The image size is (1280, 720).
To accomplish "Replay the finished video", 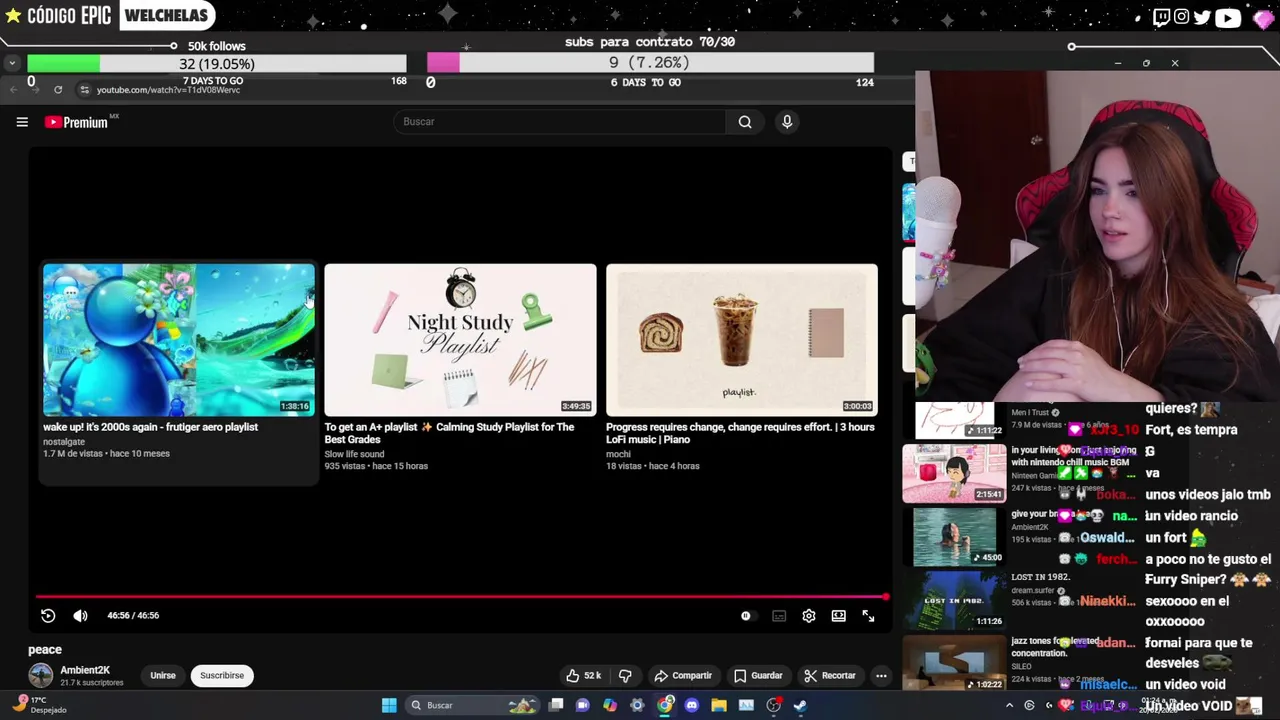I will pos(48,616).
